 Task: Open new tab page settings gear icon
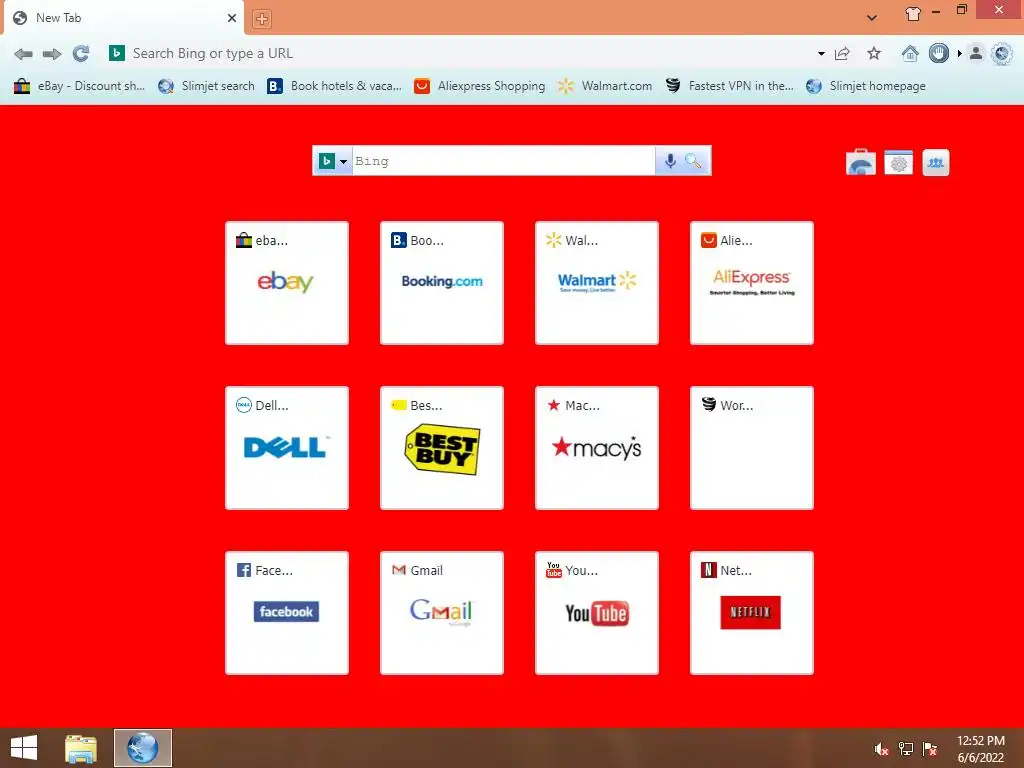click(899, 163)
